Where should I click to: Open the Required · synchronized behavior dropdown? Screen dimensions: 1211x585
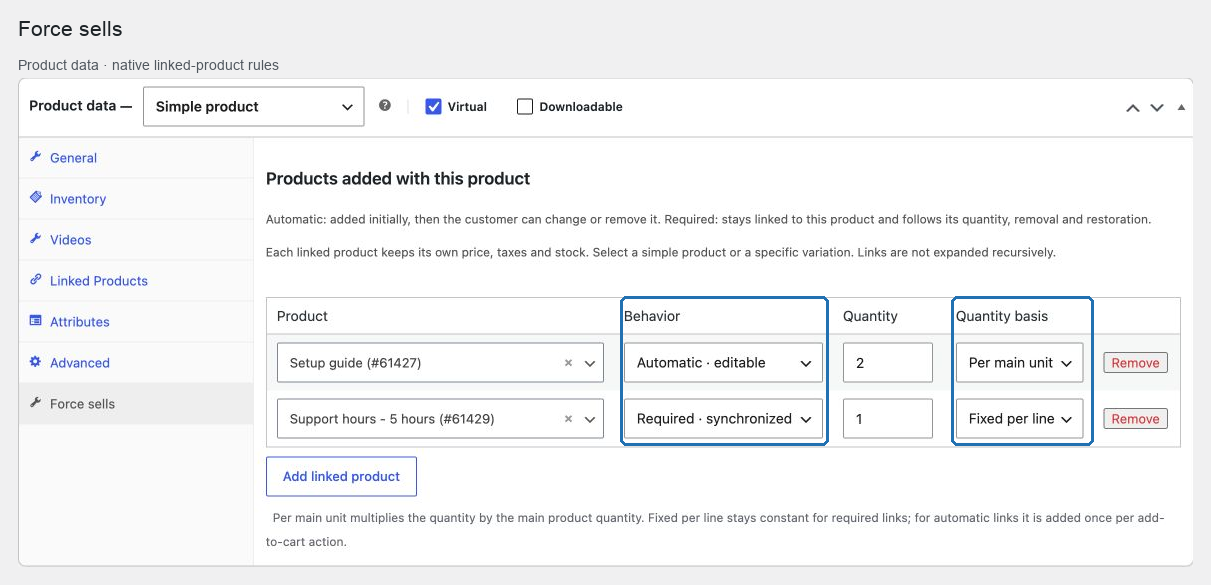tap(724, 419)
